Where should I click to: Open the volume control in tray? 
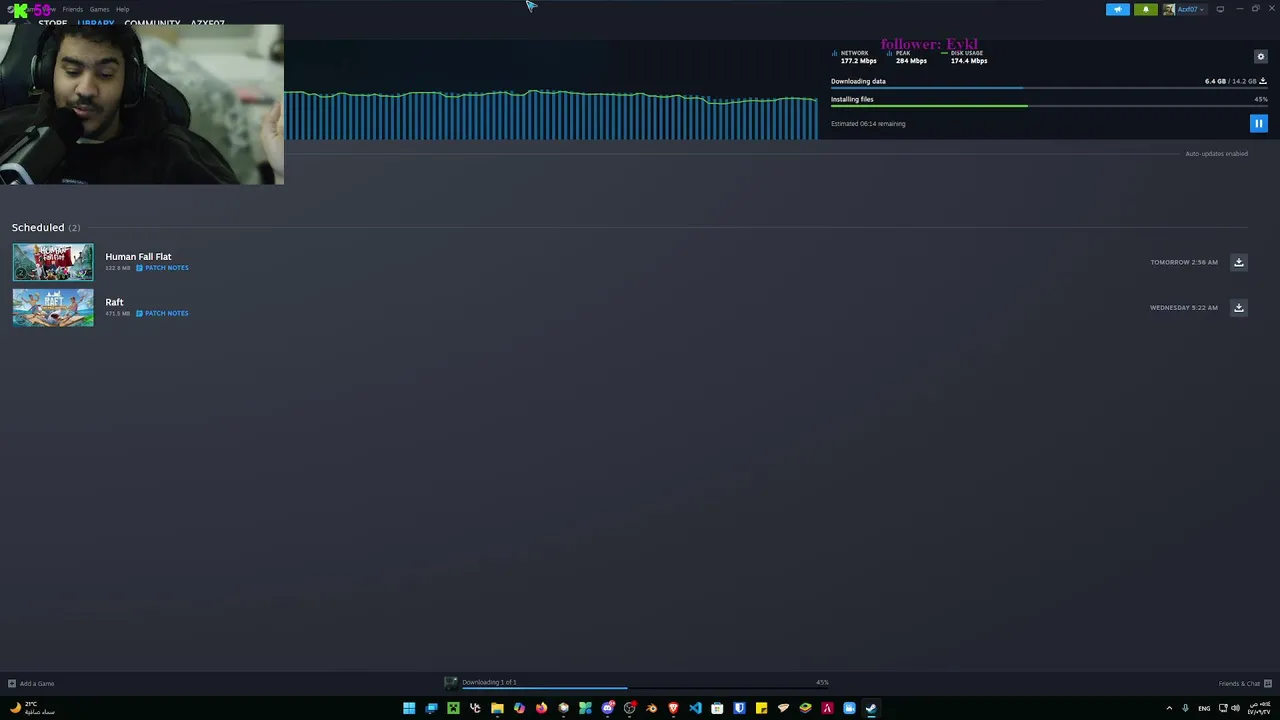tap(1236, 708)
